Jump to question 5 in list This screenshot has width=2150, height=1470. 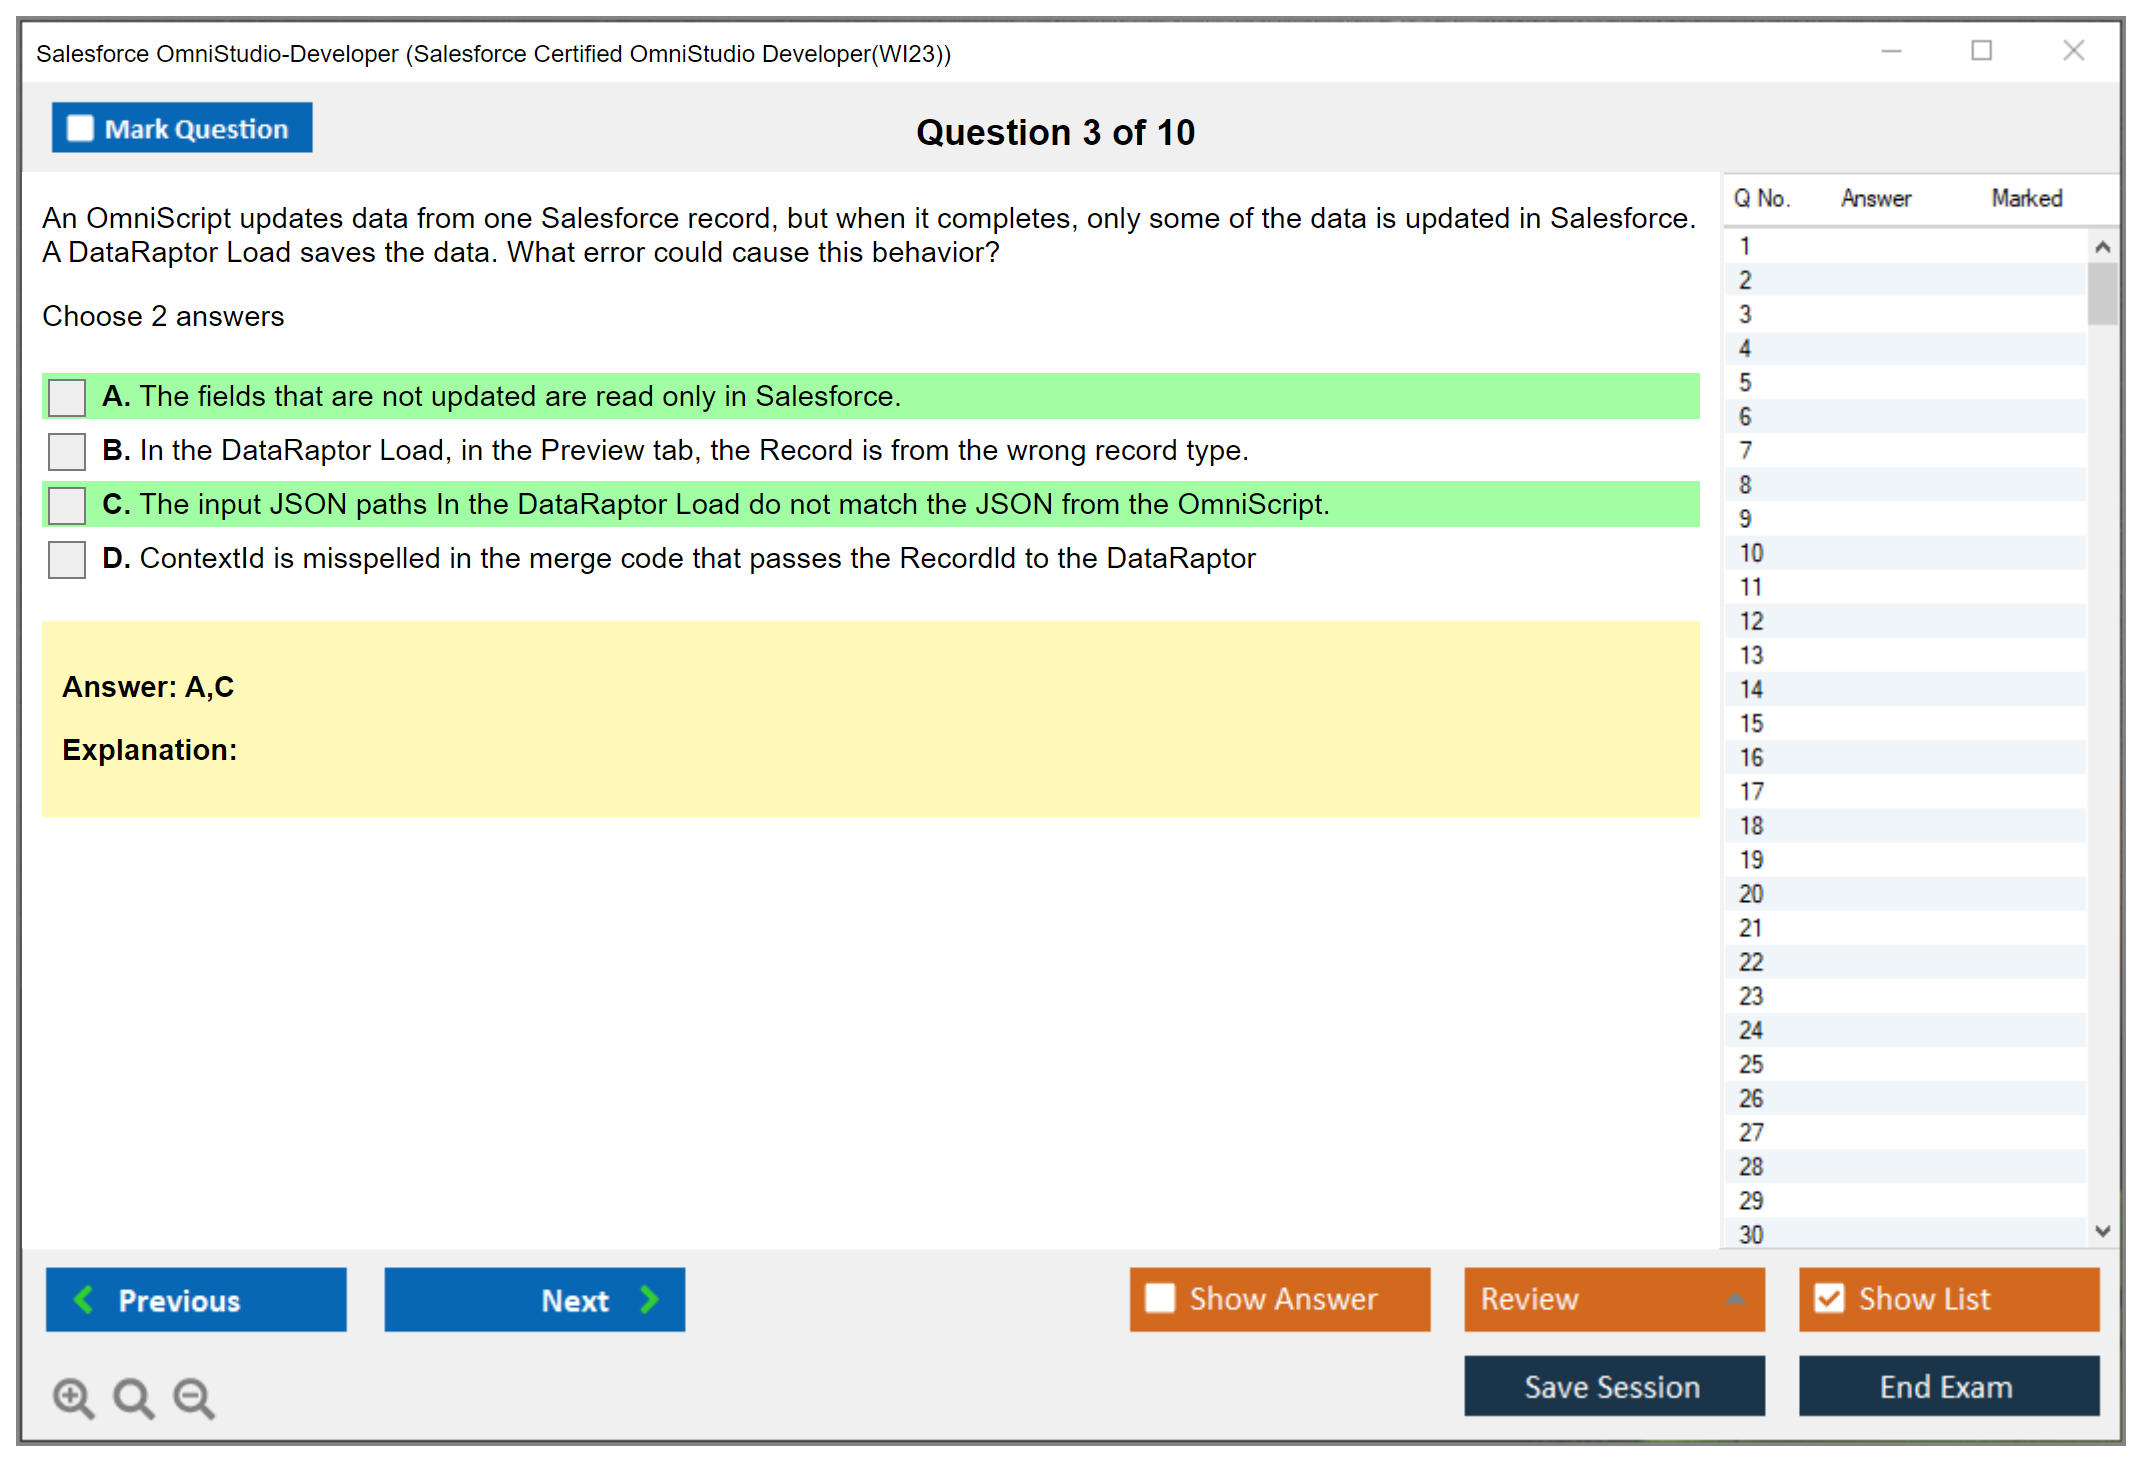1745,383
